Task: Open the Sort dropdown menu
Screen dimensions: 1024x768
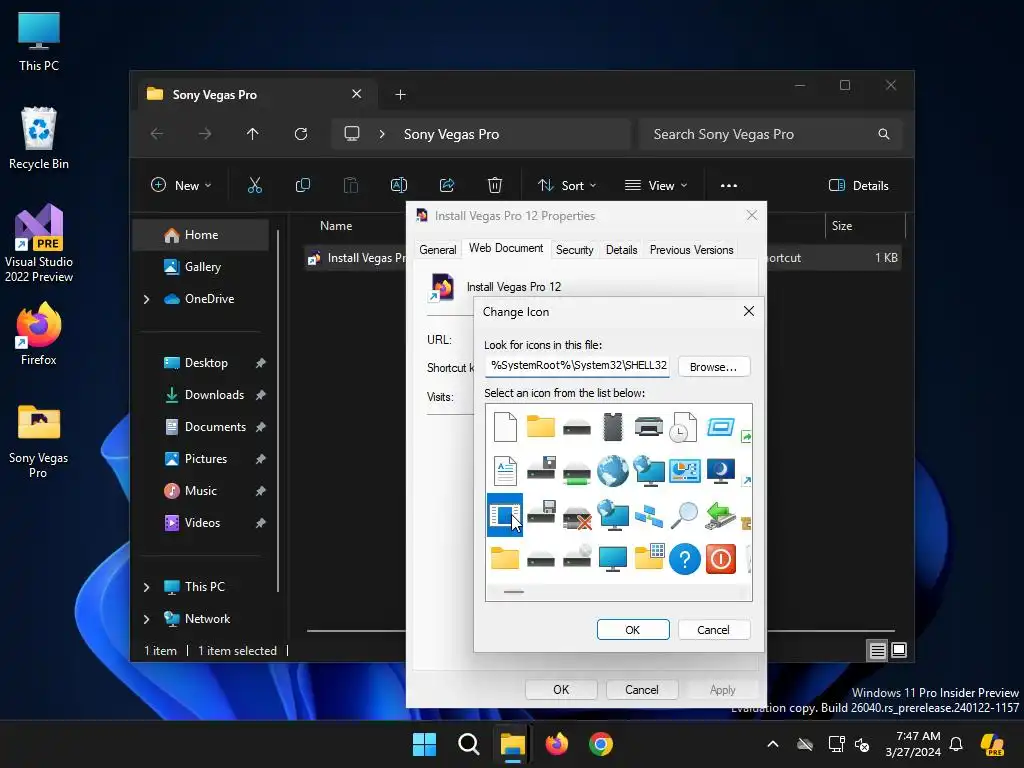Action: click(566, 185)
